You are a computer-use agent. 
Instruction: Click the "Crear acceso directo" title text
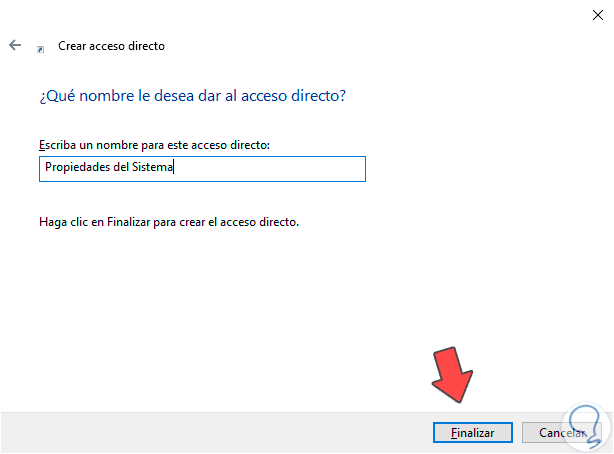pos(111,46)
